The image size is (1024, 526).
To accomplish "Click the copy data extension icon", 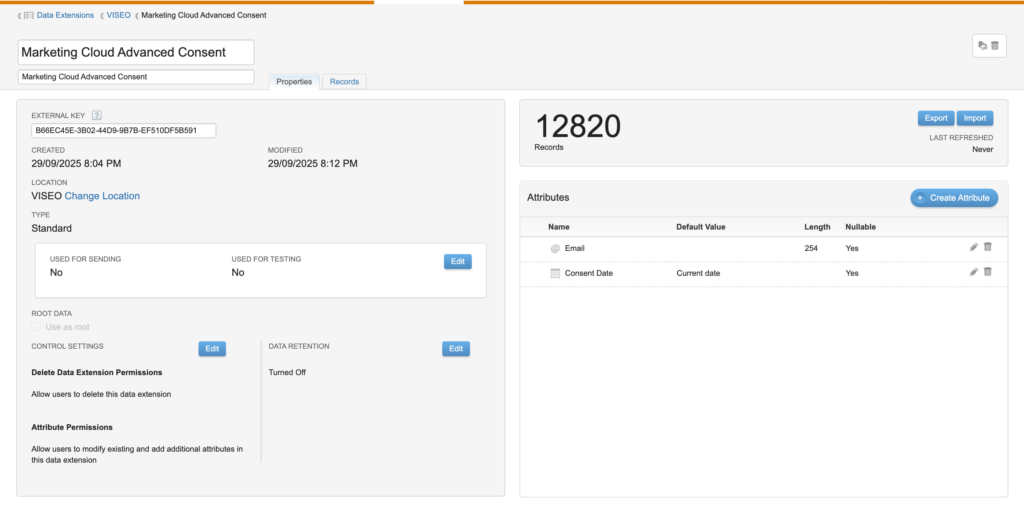I will point(982,45).
